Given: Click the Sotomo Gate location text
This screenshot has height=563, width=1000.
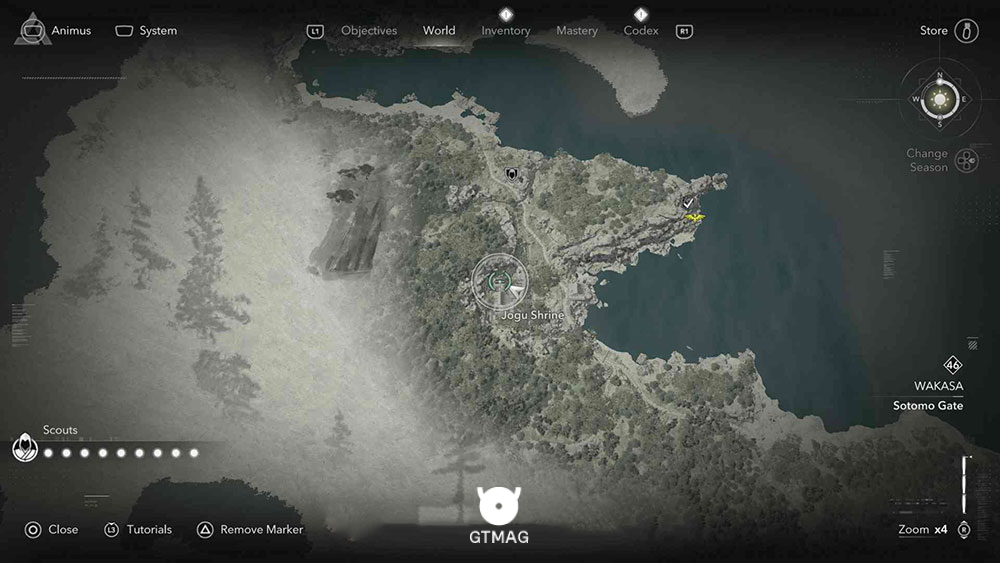Looking at the screenshot, I should click(x=928, y=406).
